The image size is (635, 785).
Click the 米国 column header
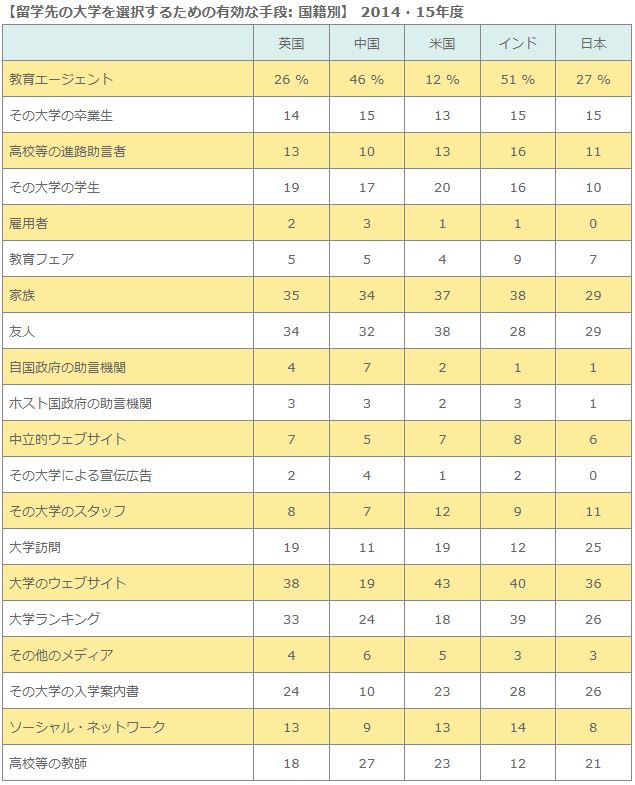[442, 44]
